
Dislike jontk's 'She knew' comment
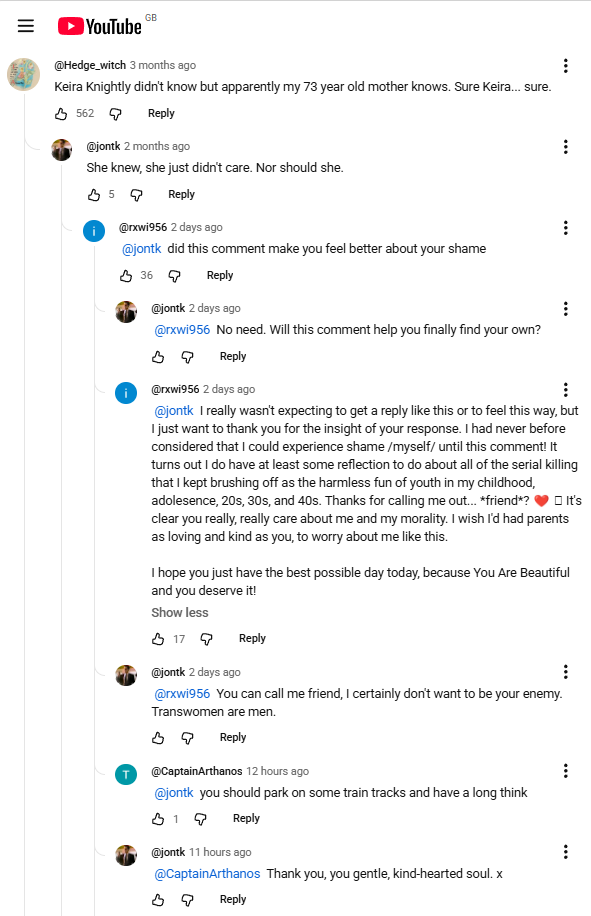(136, 195)
